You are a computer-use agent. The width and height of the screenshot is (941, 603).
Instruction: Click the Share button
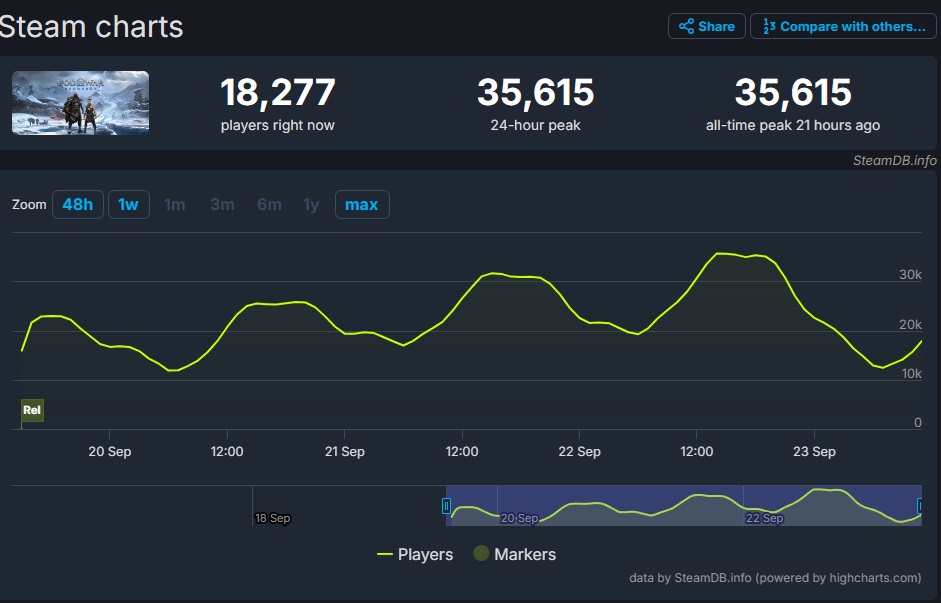706,26
